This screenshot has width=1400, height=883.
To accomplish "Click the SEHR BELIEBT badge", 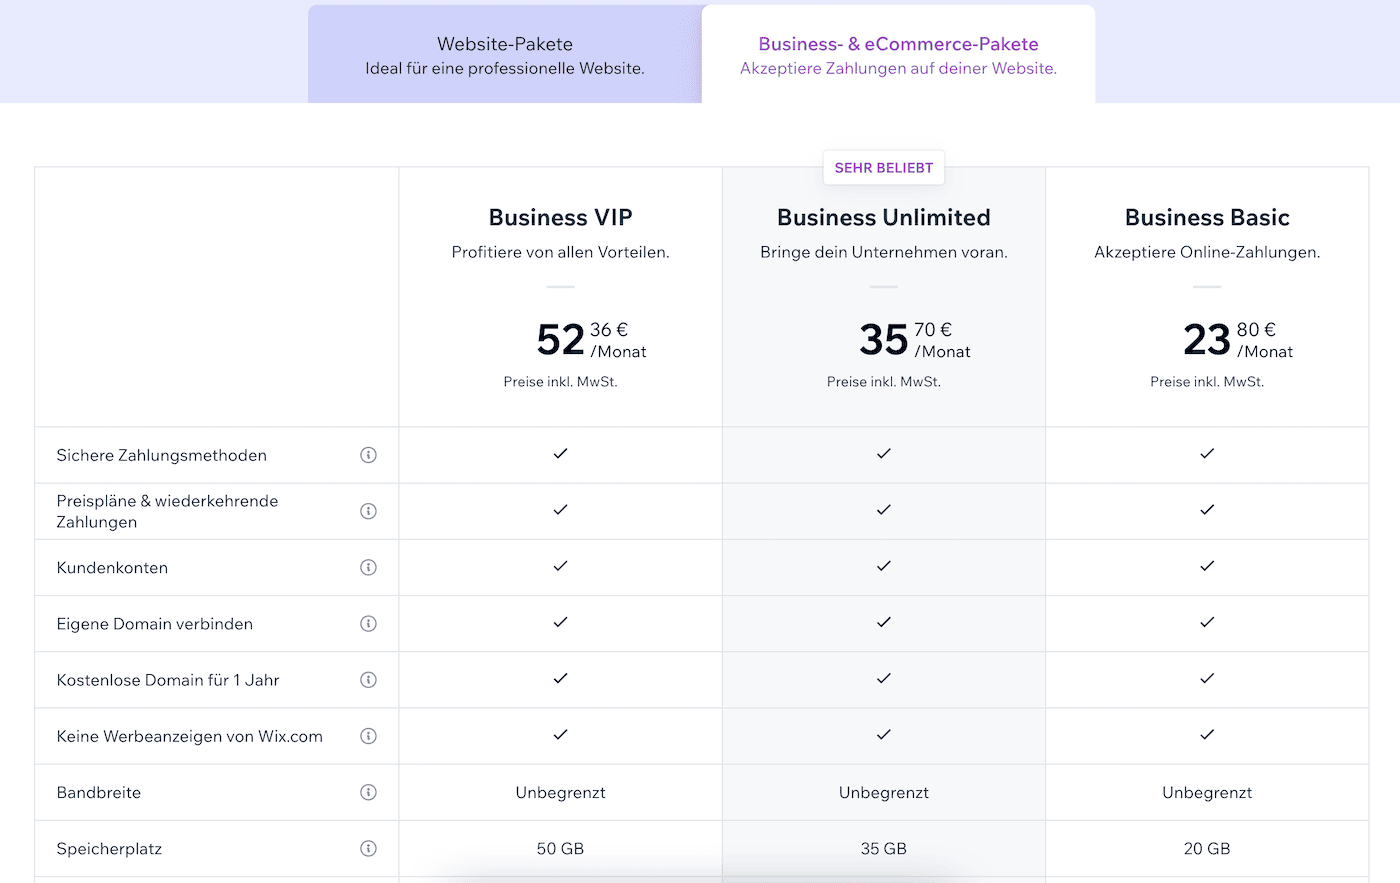I will tap(884, 168).
